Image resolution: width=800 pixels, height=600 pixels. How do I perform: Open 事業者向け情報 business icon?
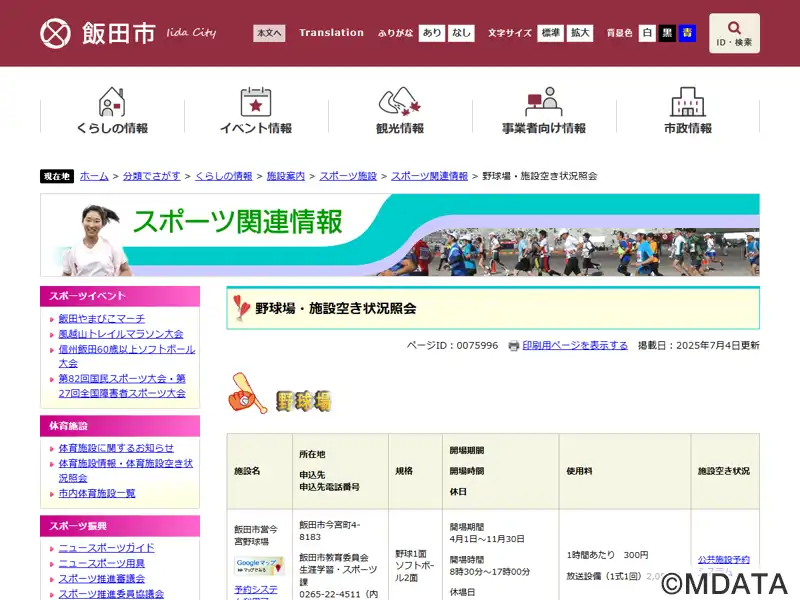coord(544,102)
